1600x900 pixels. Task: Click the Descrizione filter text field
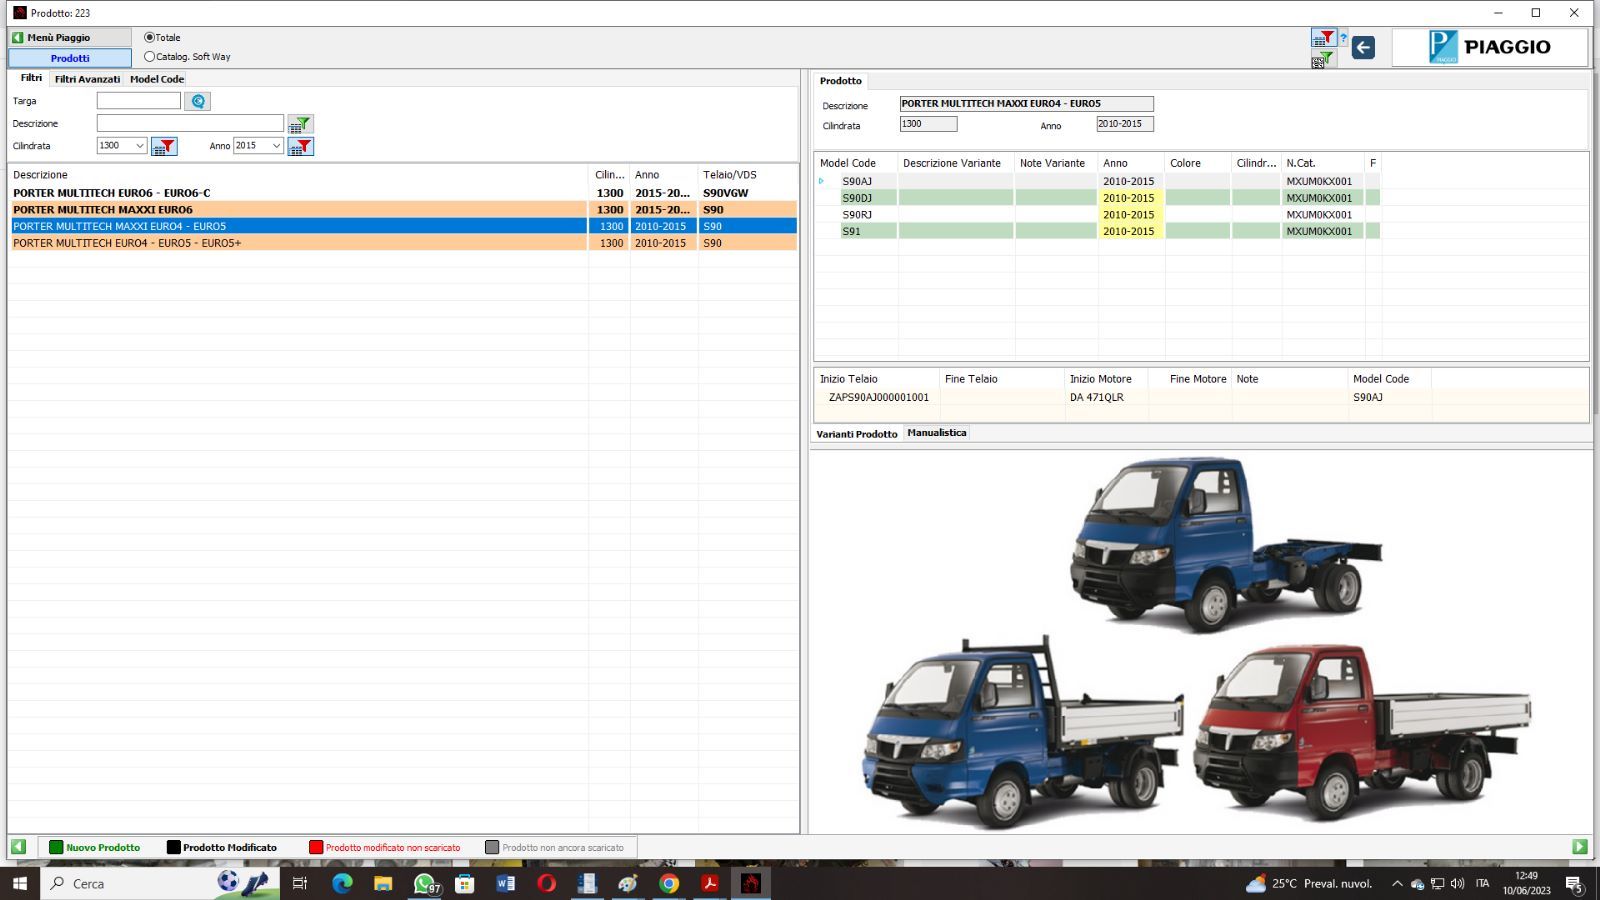[190, 123]
